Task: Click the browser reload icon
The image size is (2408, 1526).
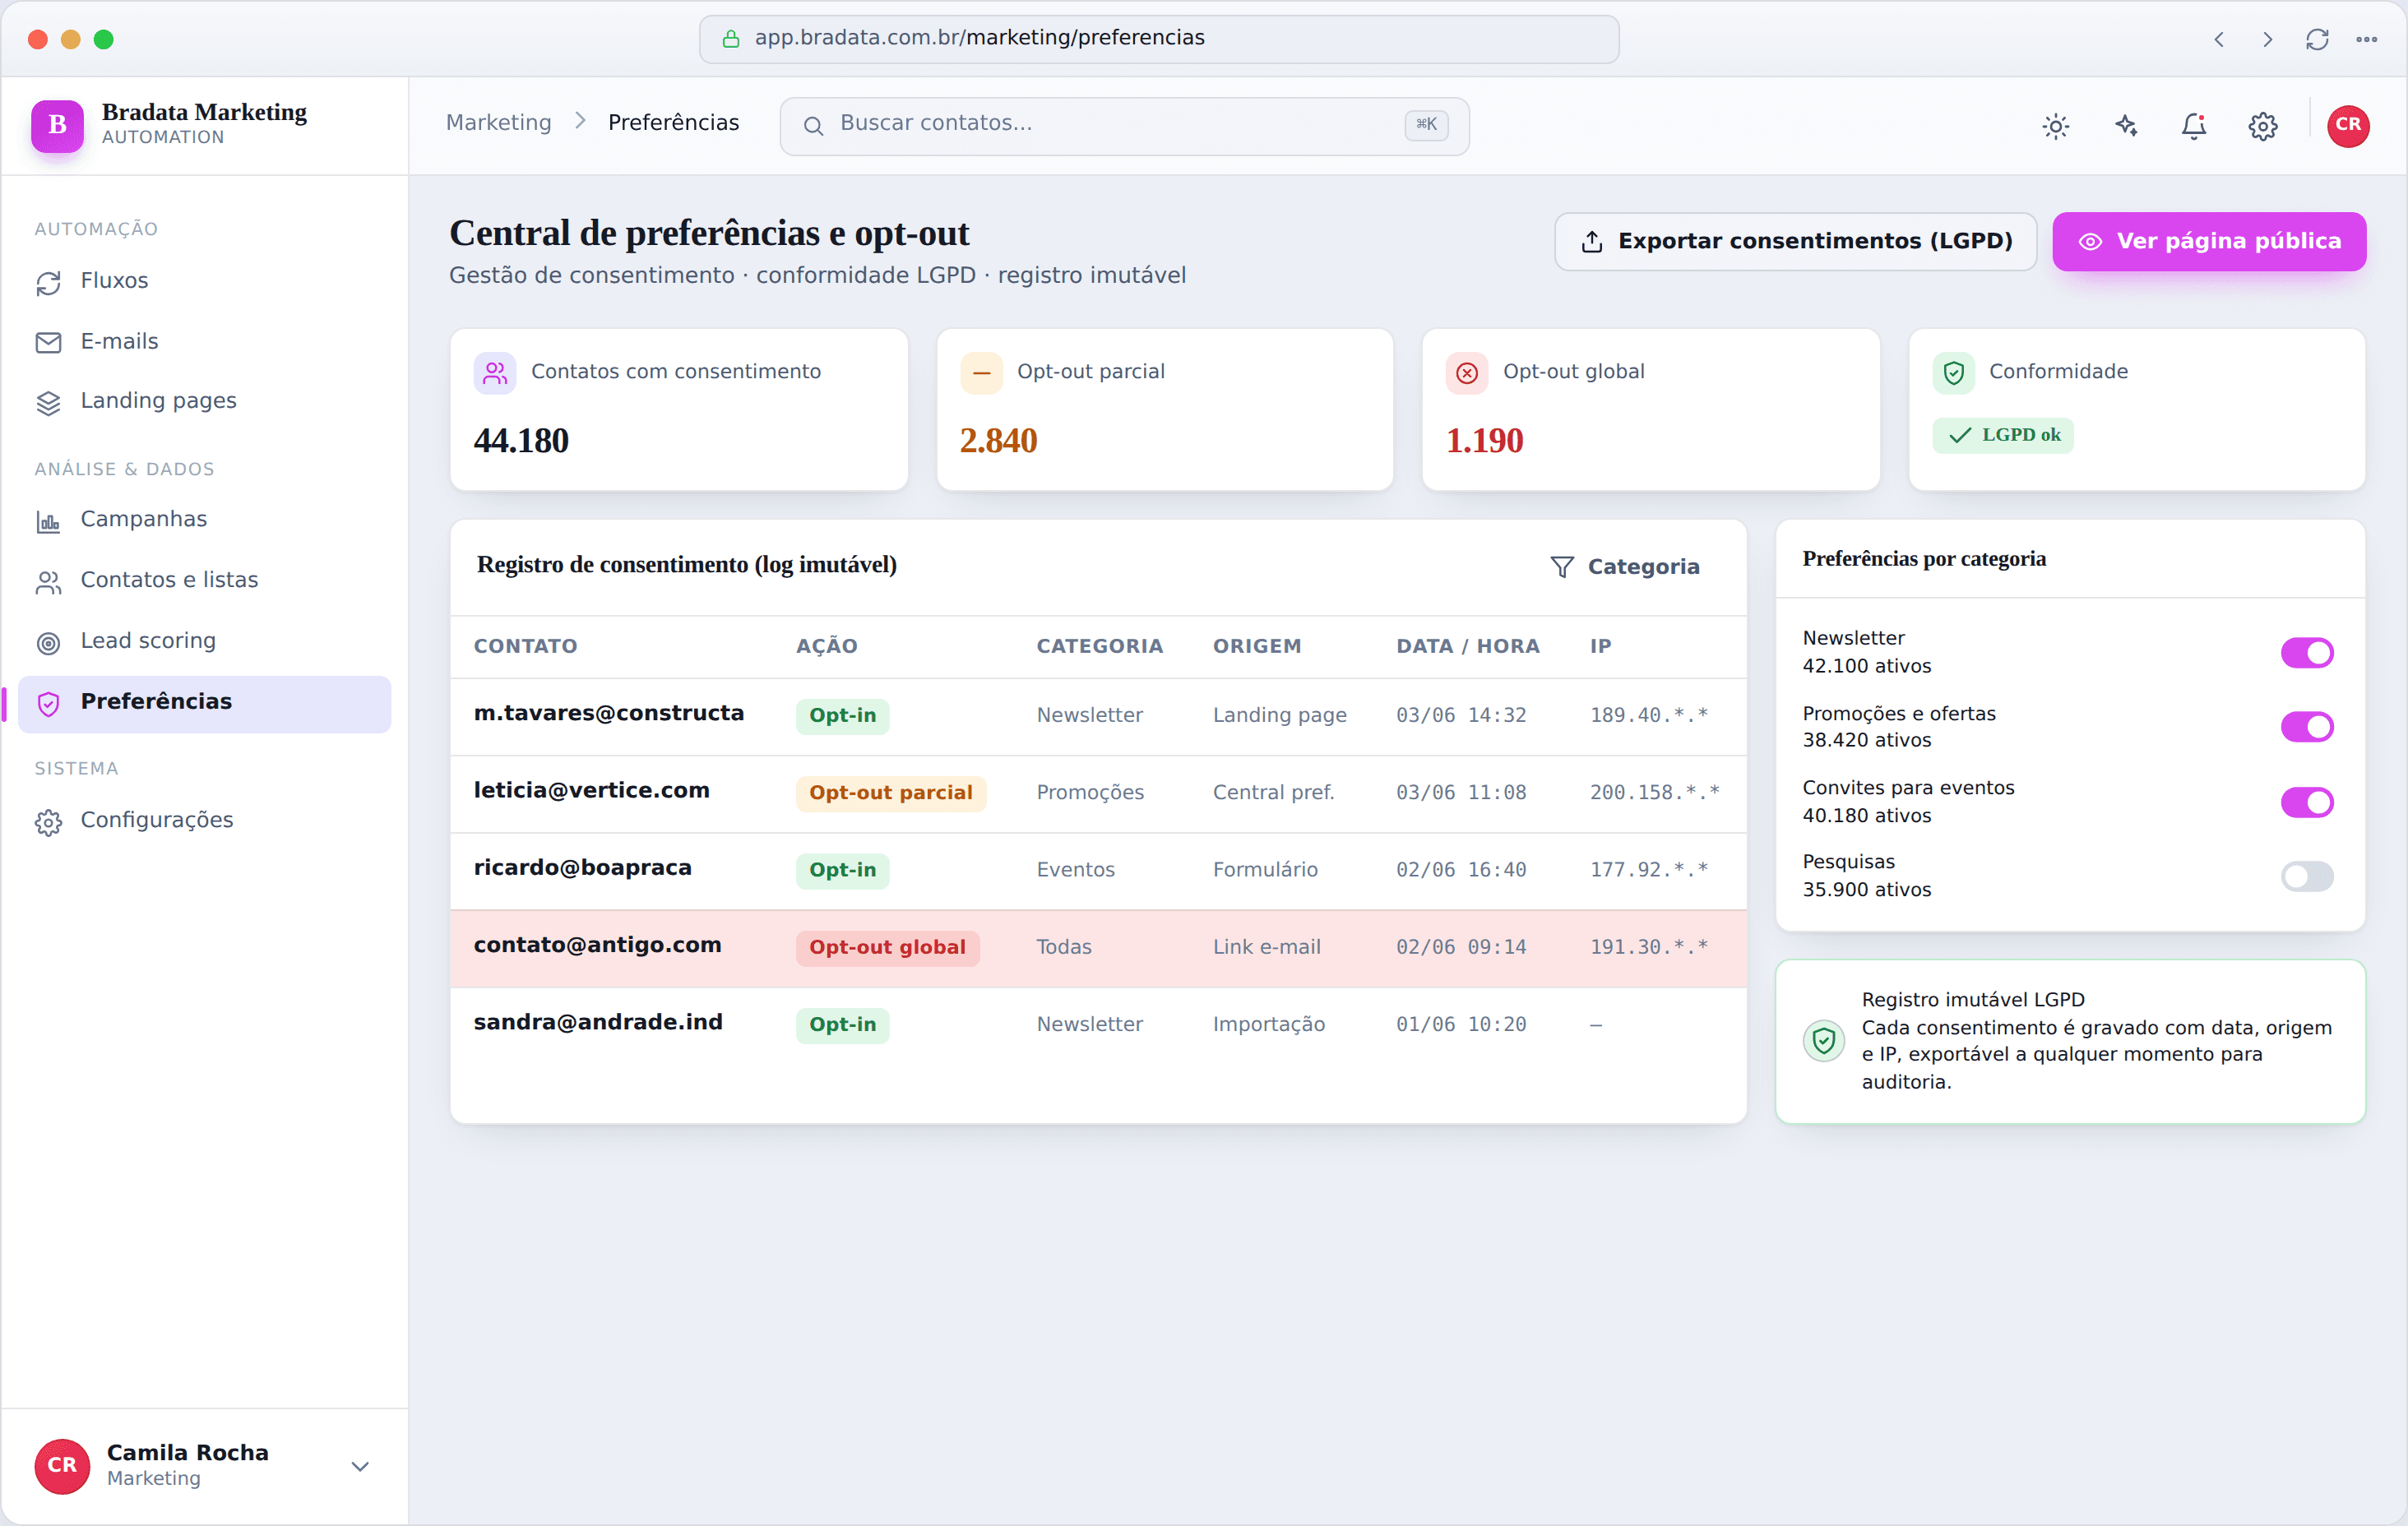Action: 2317,39
